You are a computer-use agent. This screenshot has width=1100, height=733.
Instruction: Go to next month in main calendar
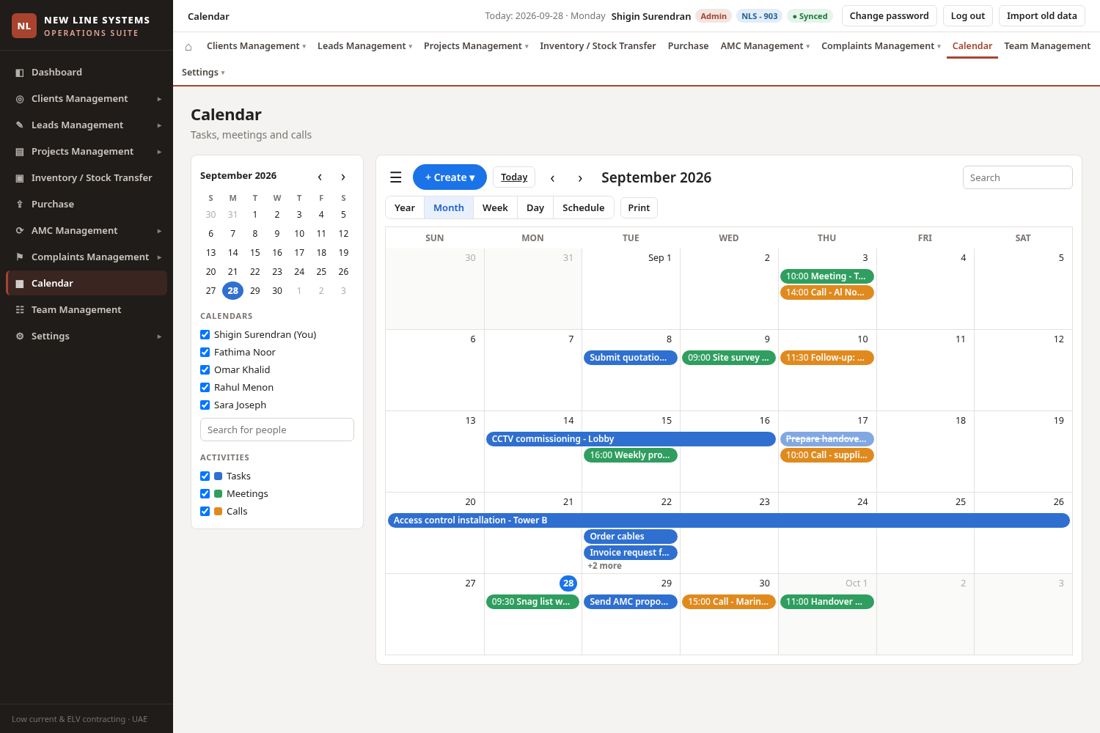pyautogui.click(x=580, y=178)
